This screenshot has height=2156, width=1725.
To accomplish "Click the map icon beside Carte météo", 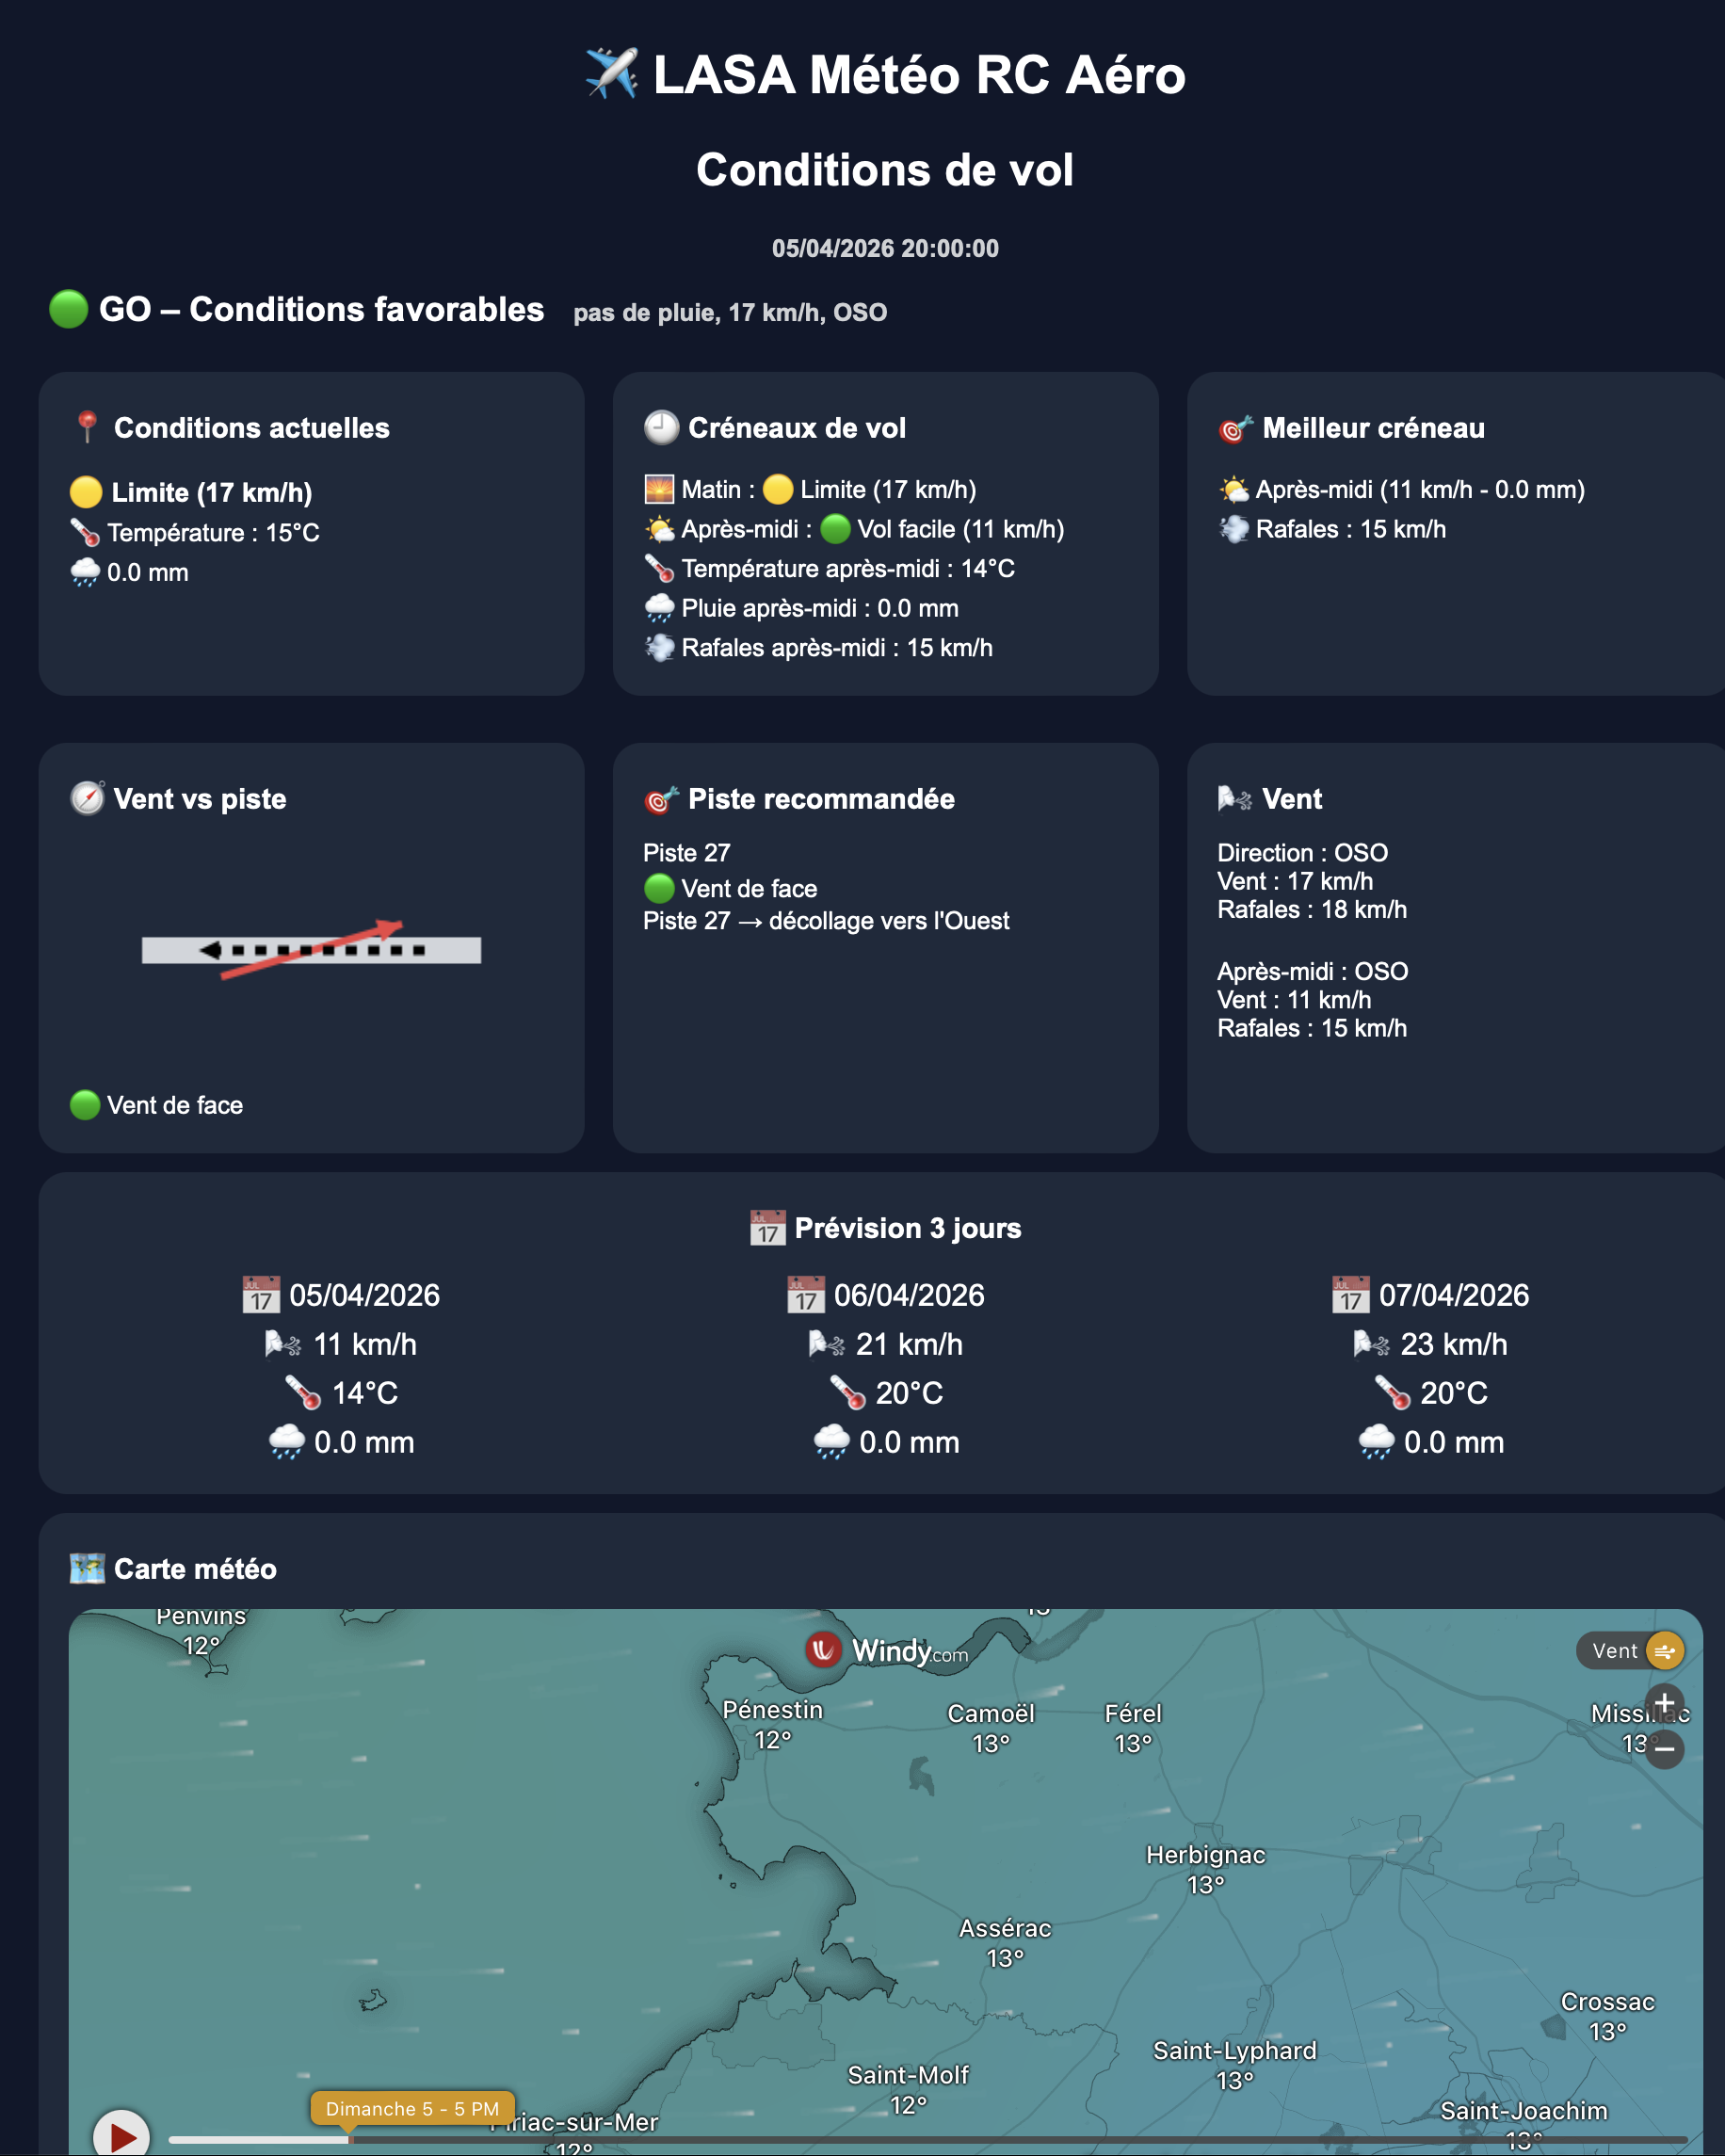I will [88, 1568].
